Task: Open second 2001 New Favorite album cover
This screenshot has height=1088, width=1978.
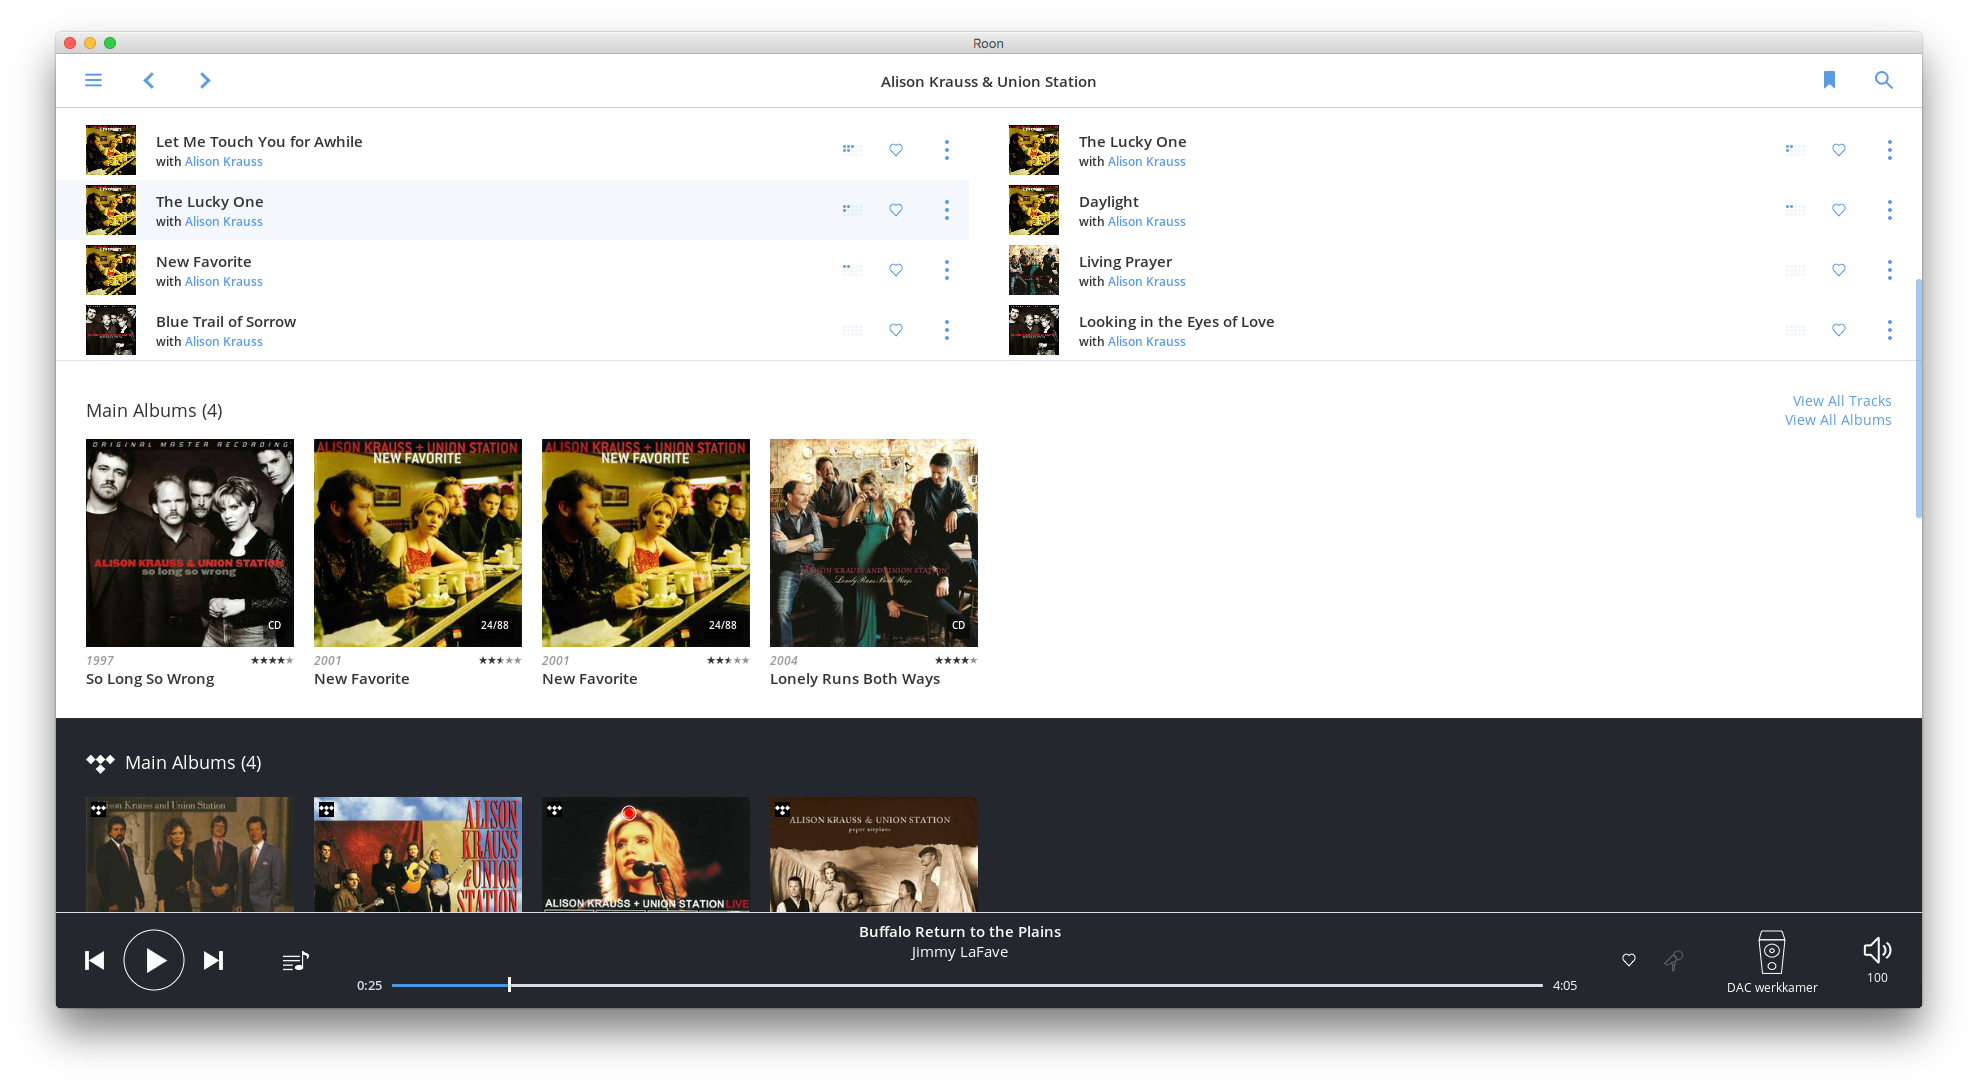Action: [x=646, y=543]
